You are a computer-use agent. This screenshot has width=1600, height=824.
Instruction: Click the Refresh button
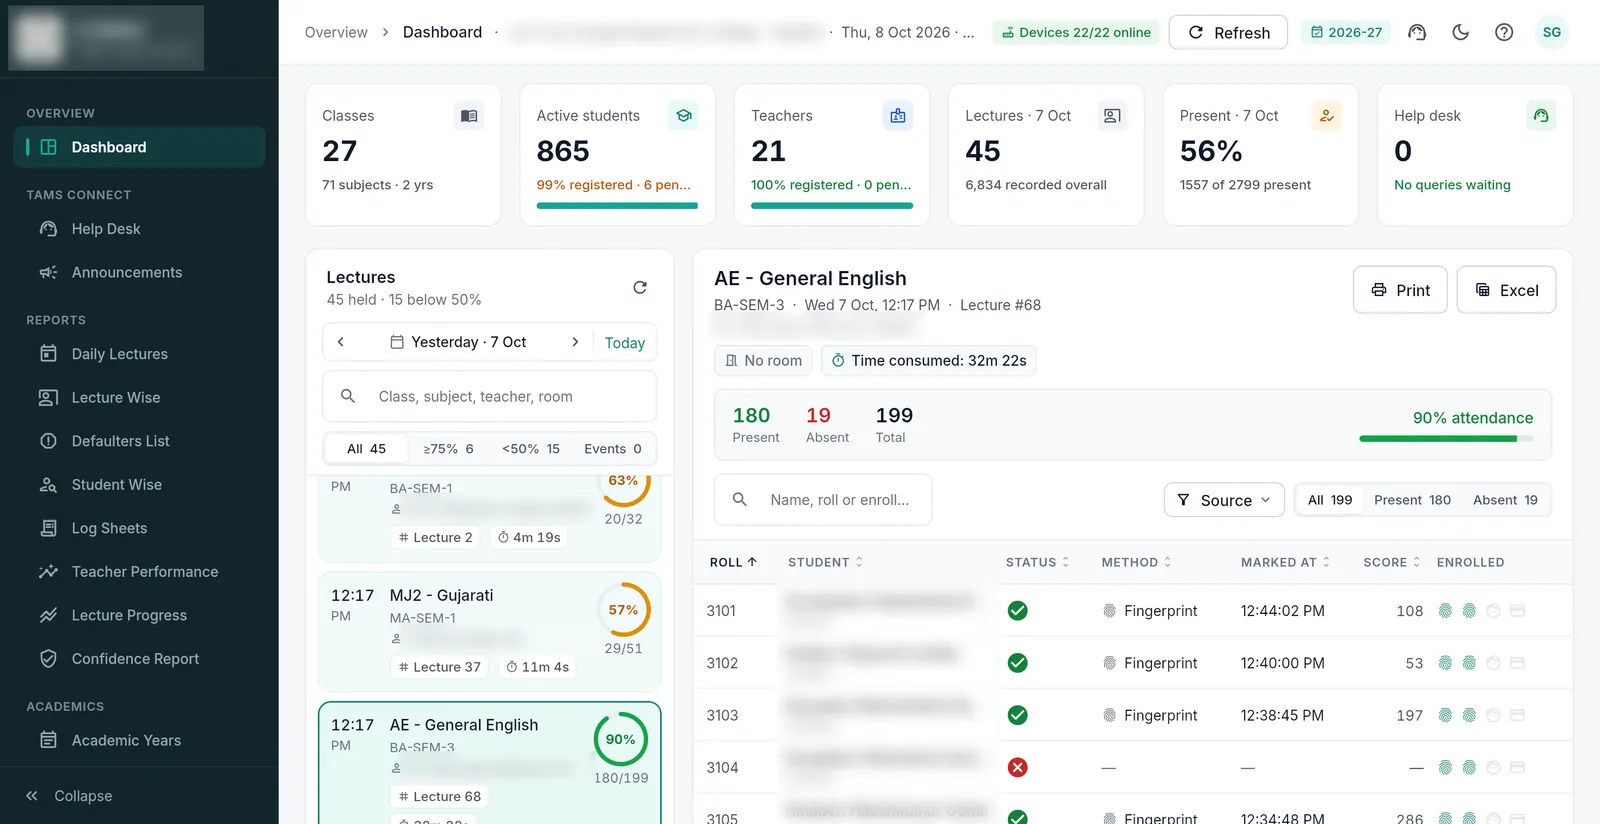1228,32
